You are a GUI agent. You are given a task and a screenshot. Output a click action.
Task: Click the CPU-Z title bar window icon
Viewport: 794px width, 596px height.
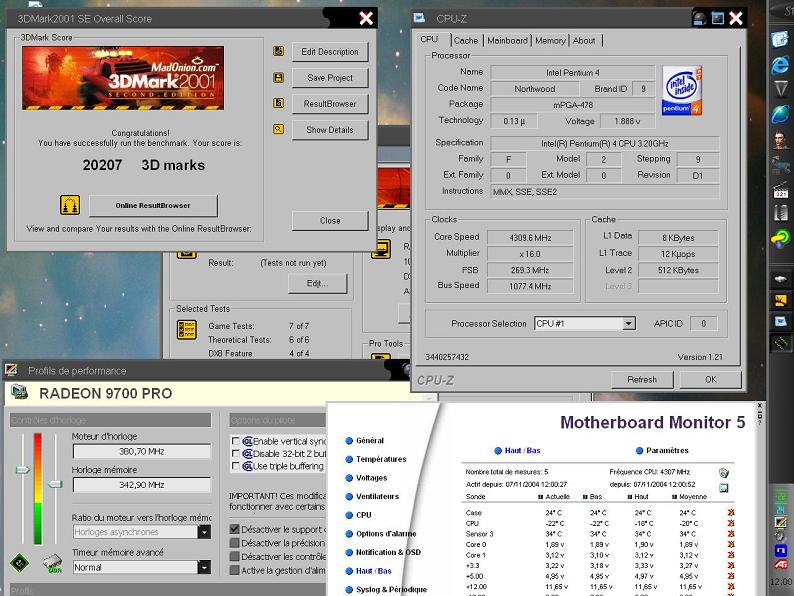(x=419, y=18)
